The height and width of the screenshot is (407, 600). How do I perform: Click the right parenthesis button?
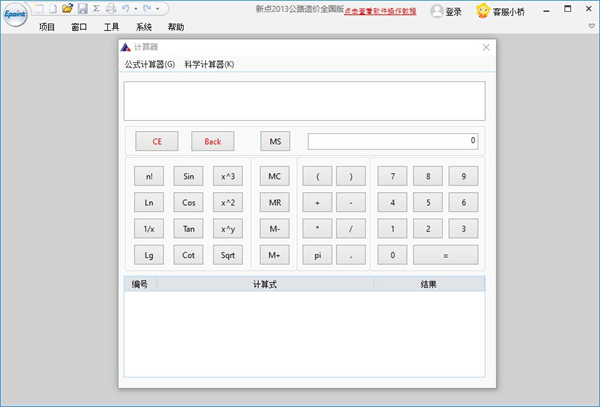(x=351, y=176)
